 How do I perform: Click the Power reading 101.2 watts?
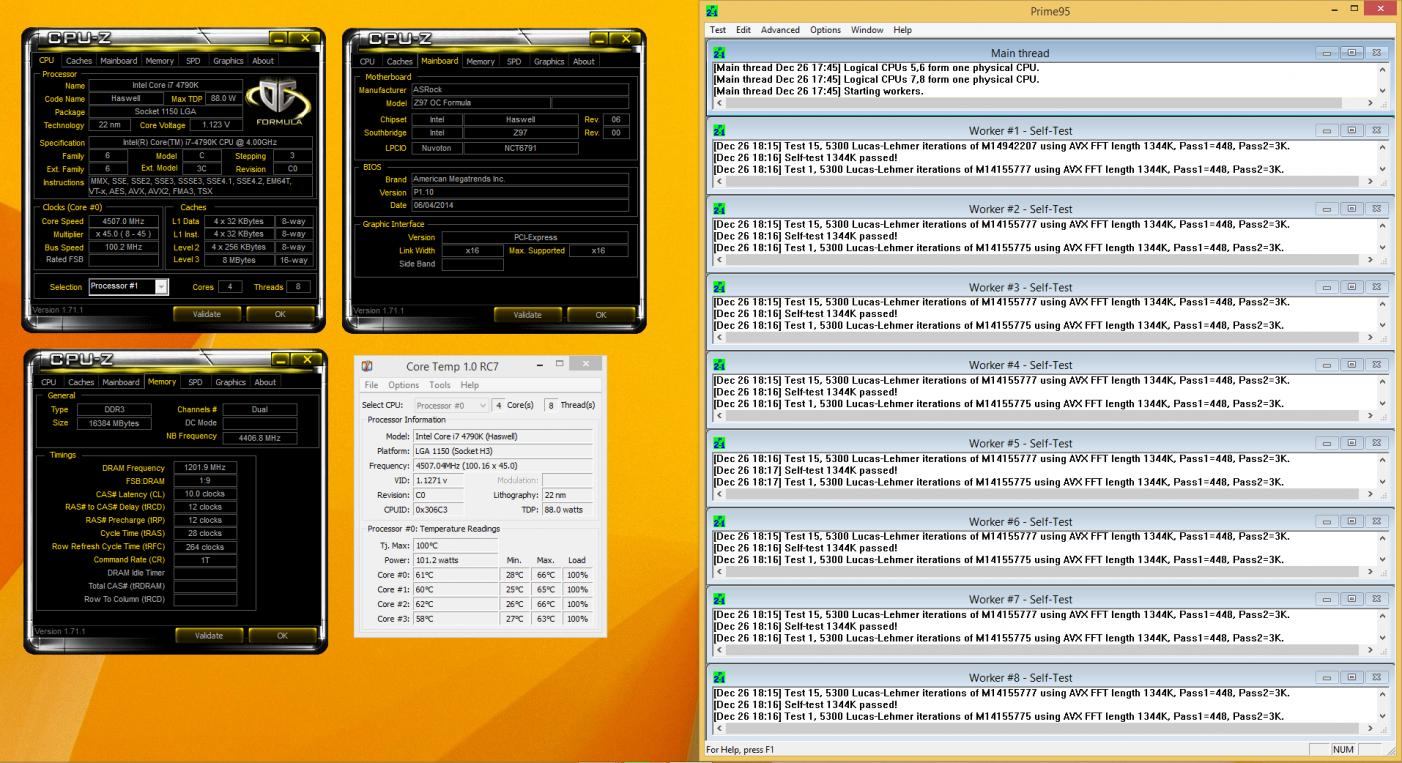[x=455, y=560]
